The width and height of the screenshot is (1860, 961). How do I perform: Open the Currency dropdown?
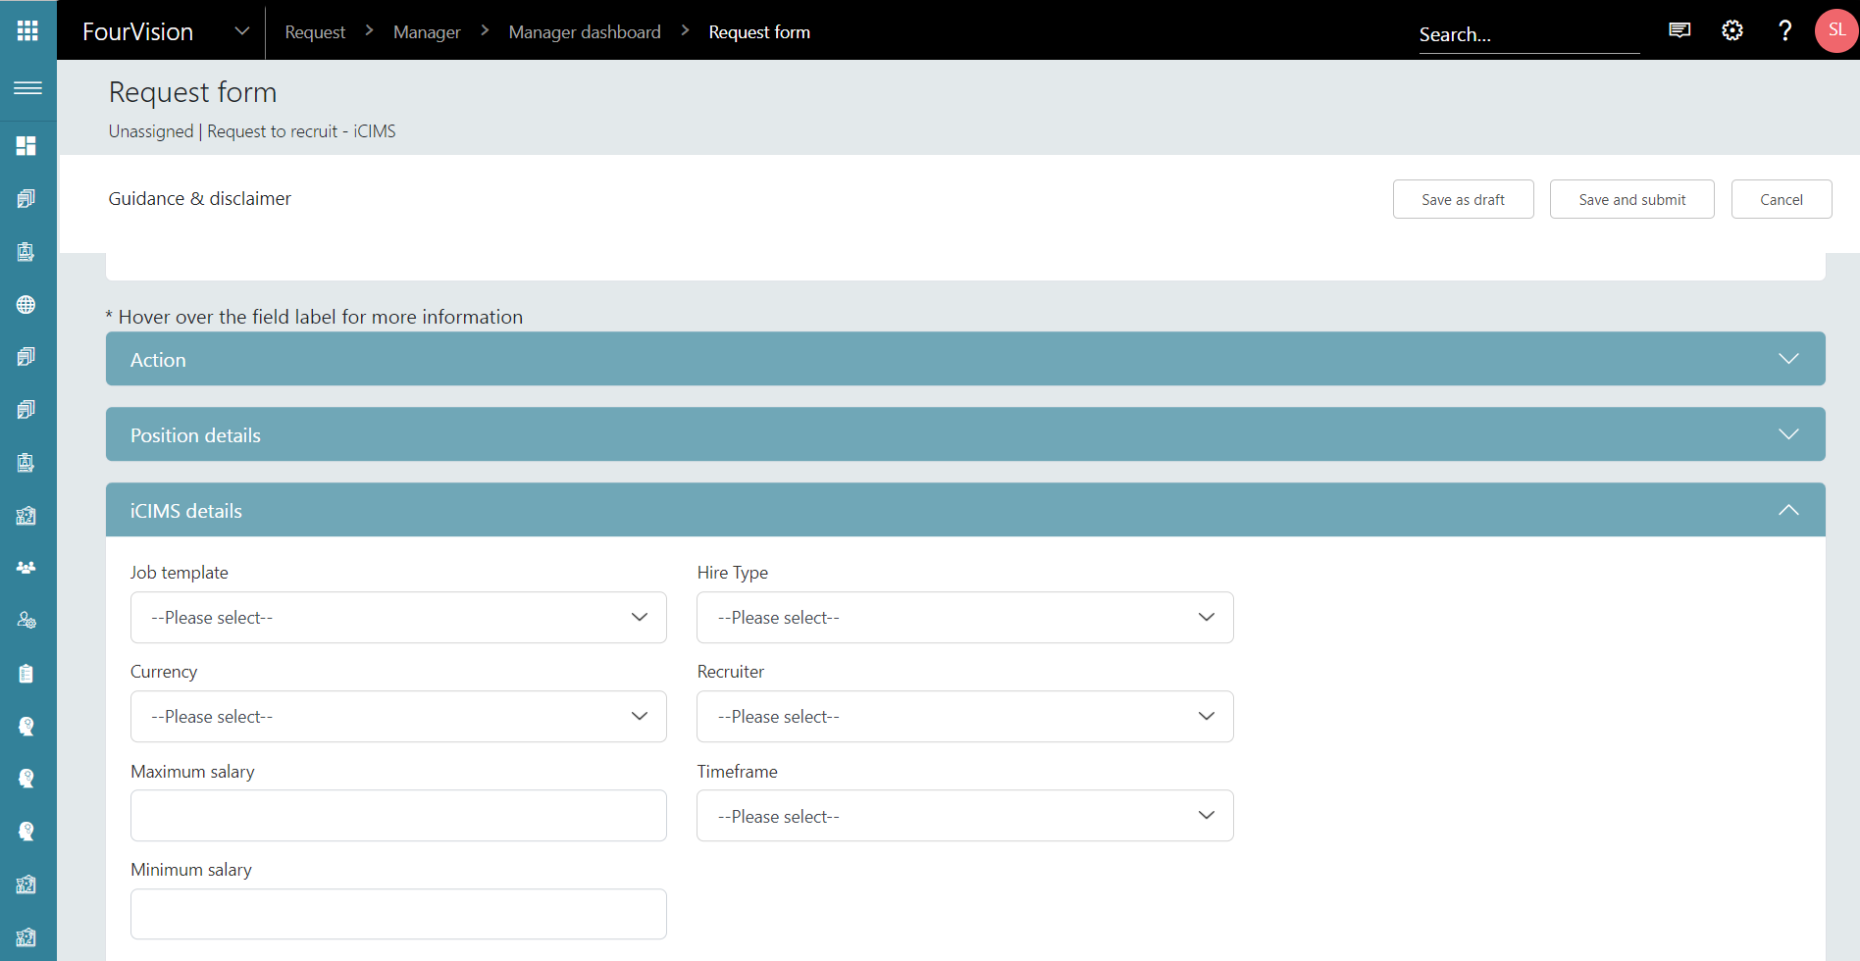tap(398, 716)
